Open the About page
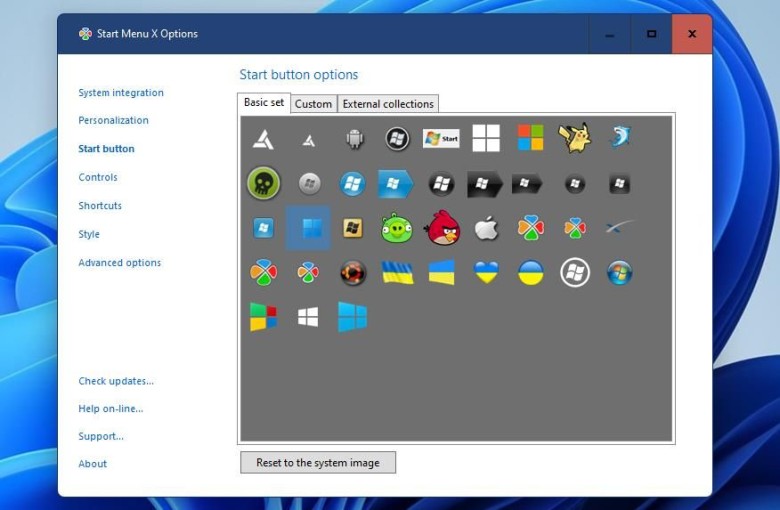The width and height of the screenshot is (780, 510). pos(93,464)
